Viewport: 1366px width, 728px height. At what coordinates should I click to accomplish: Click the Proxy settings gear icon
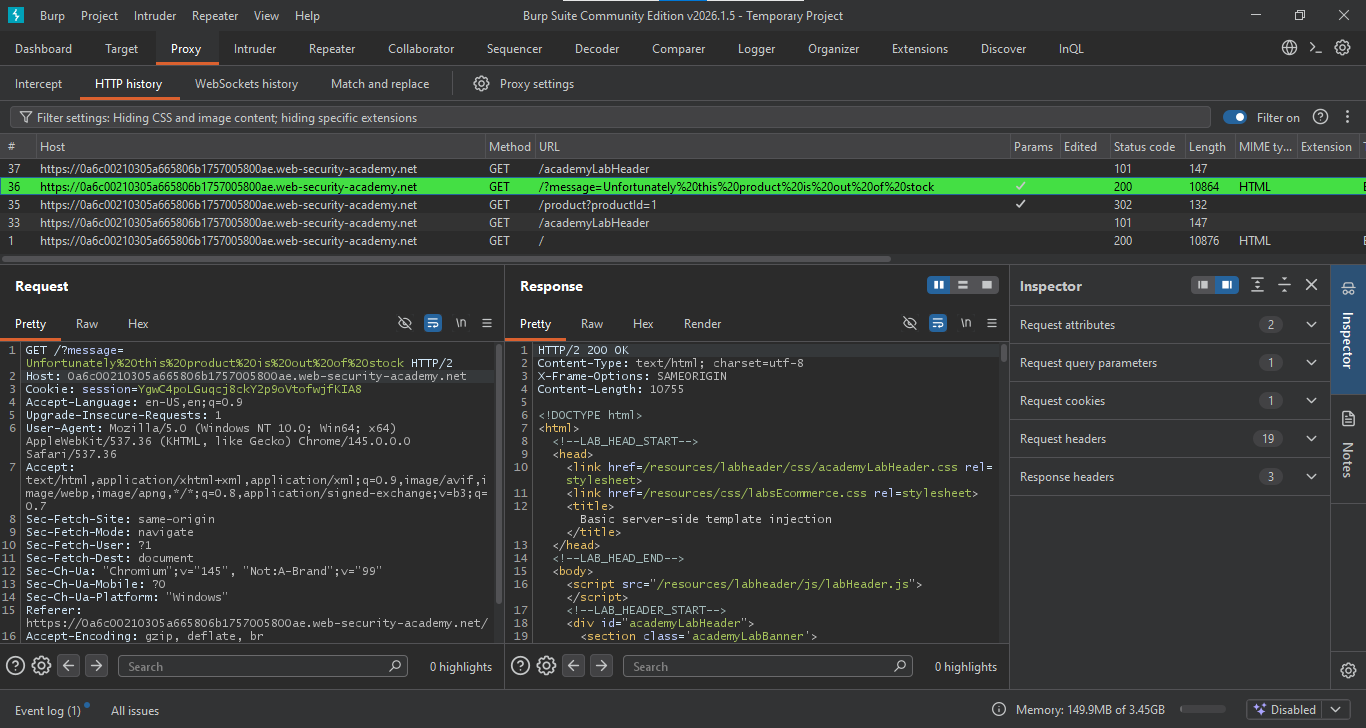pyautogui.click(x=481, y=84)
